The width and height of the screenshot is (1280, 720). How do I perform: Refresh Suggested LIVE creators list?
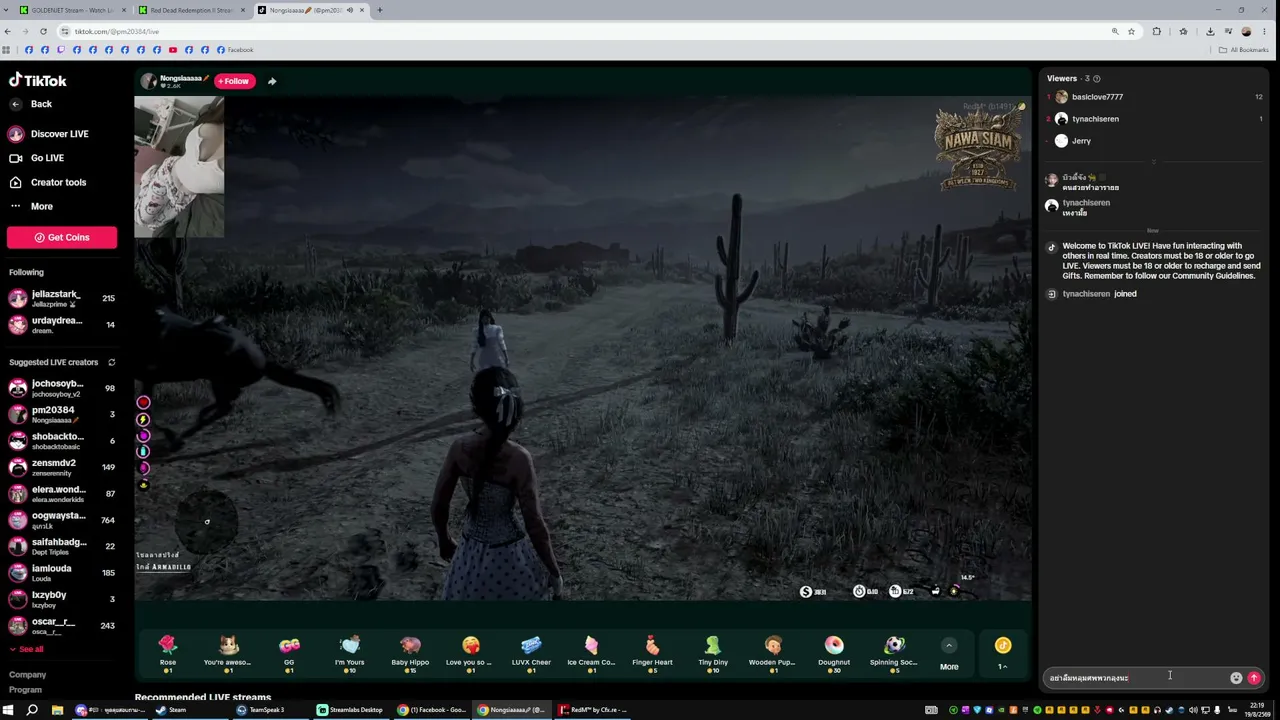[x=112, y=362]
